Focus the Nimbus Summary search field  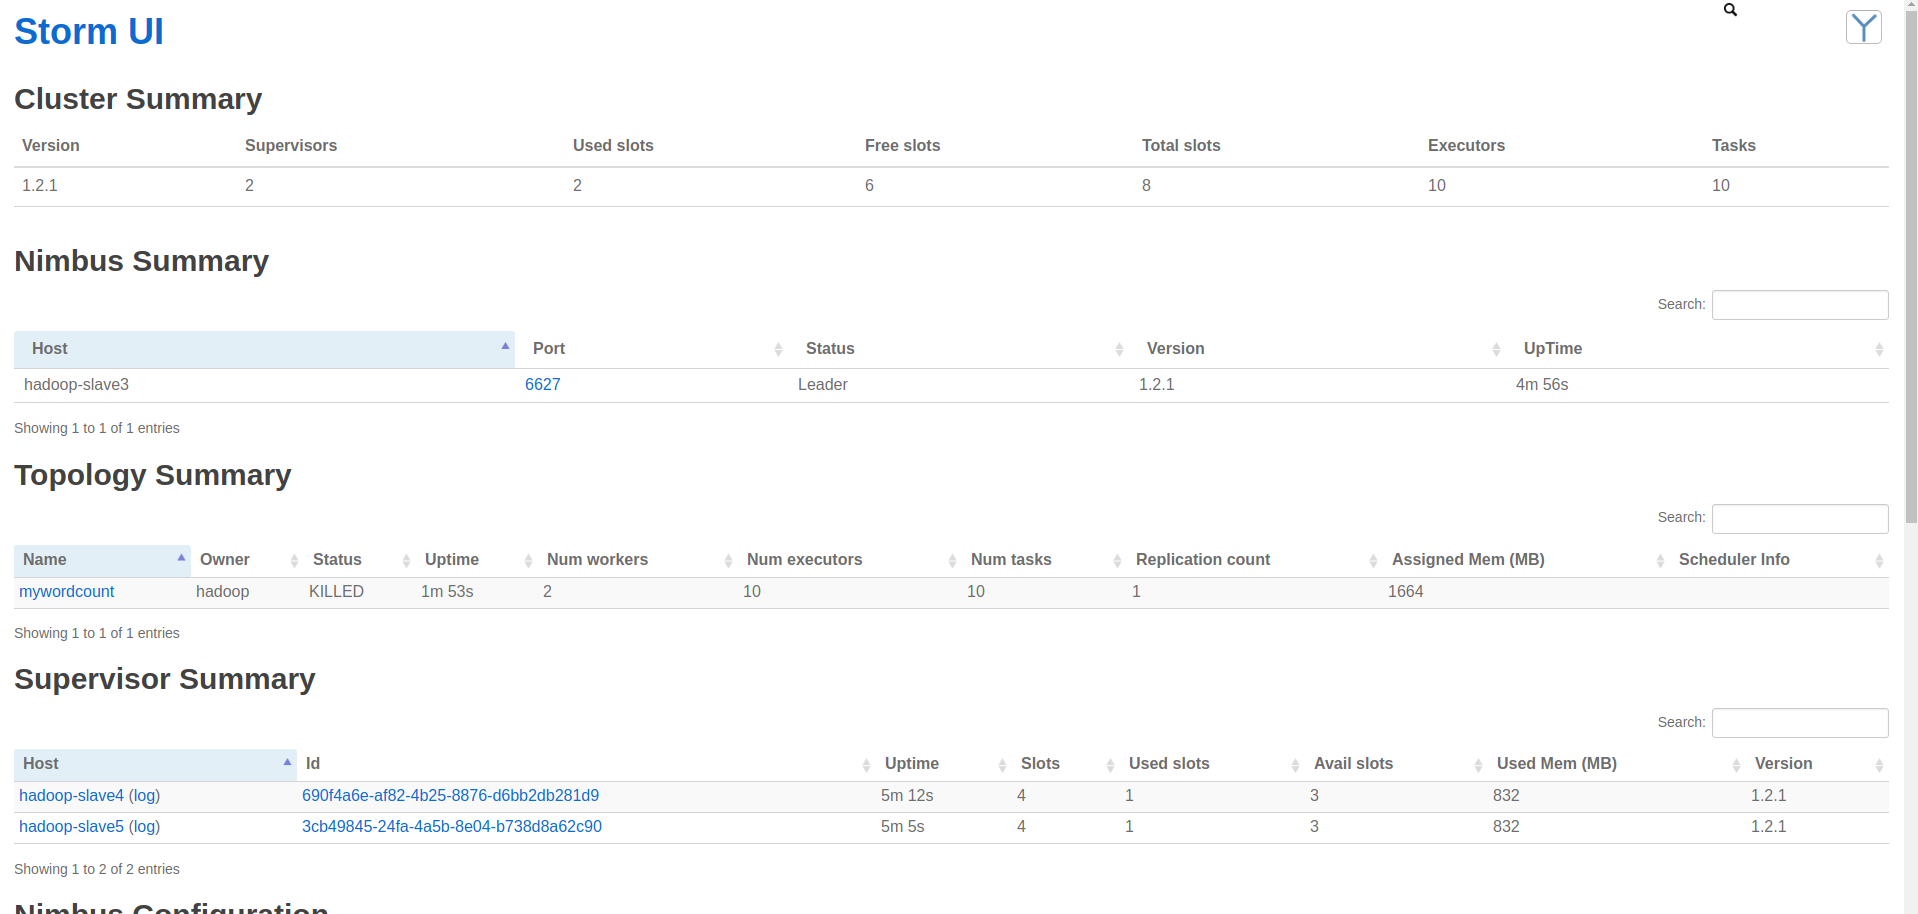[x=1800, y=305]
